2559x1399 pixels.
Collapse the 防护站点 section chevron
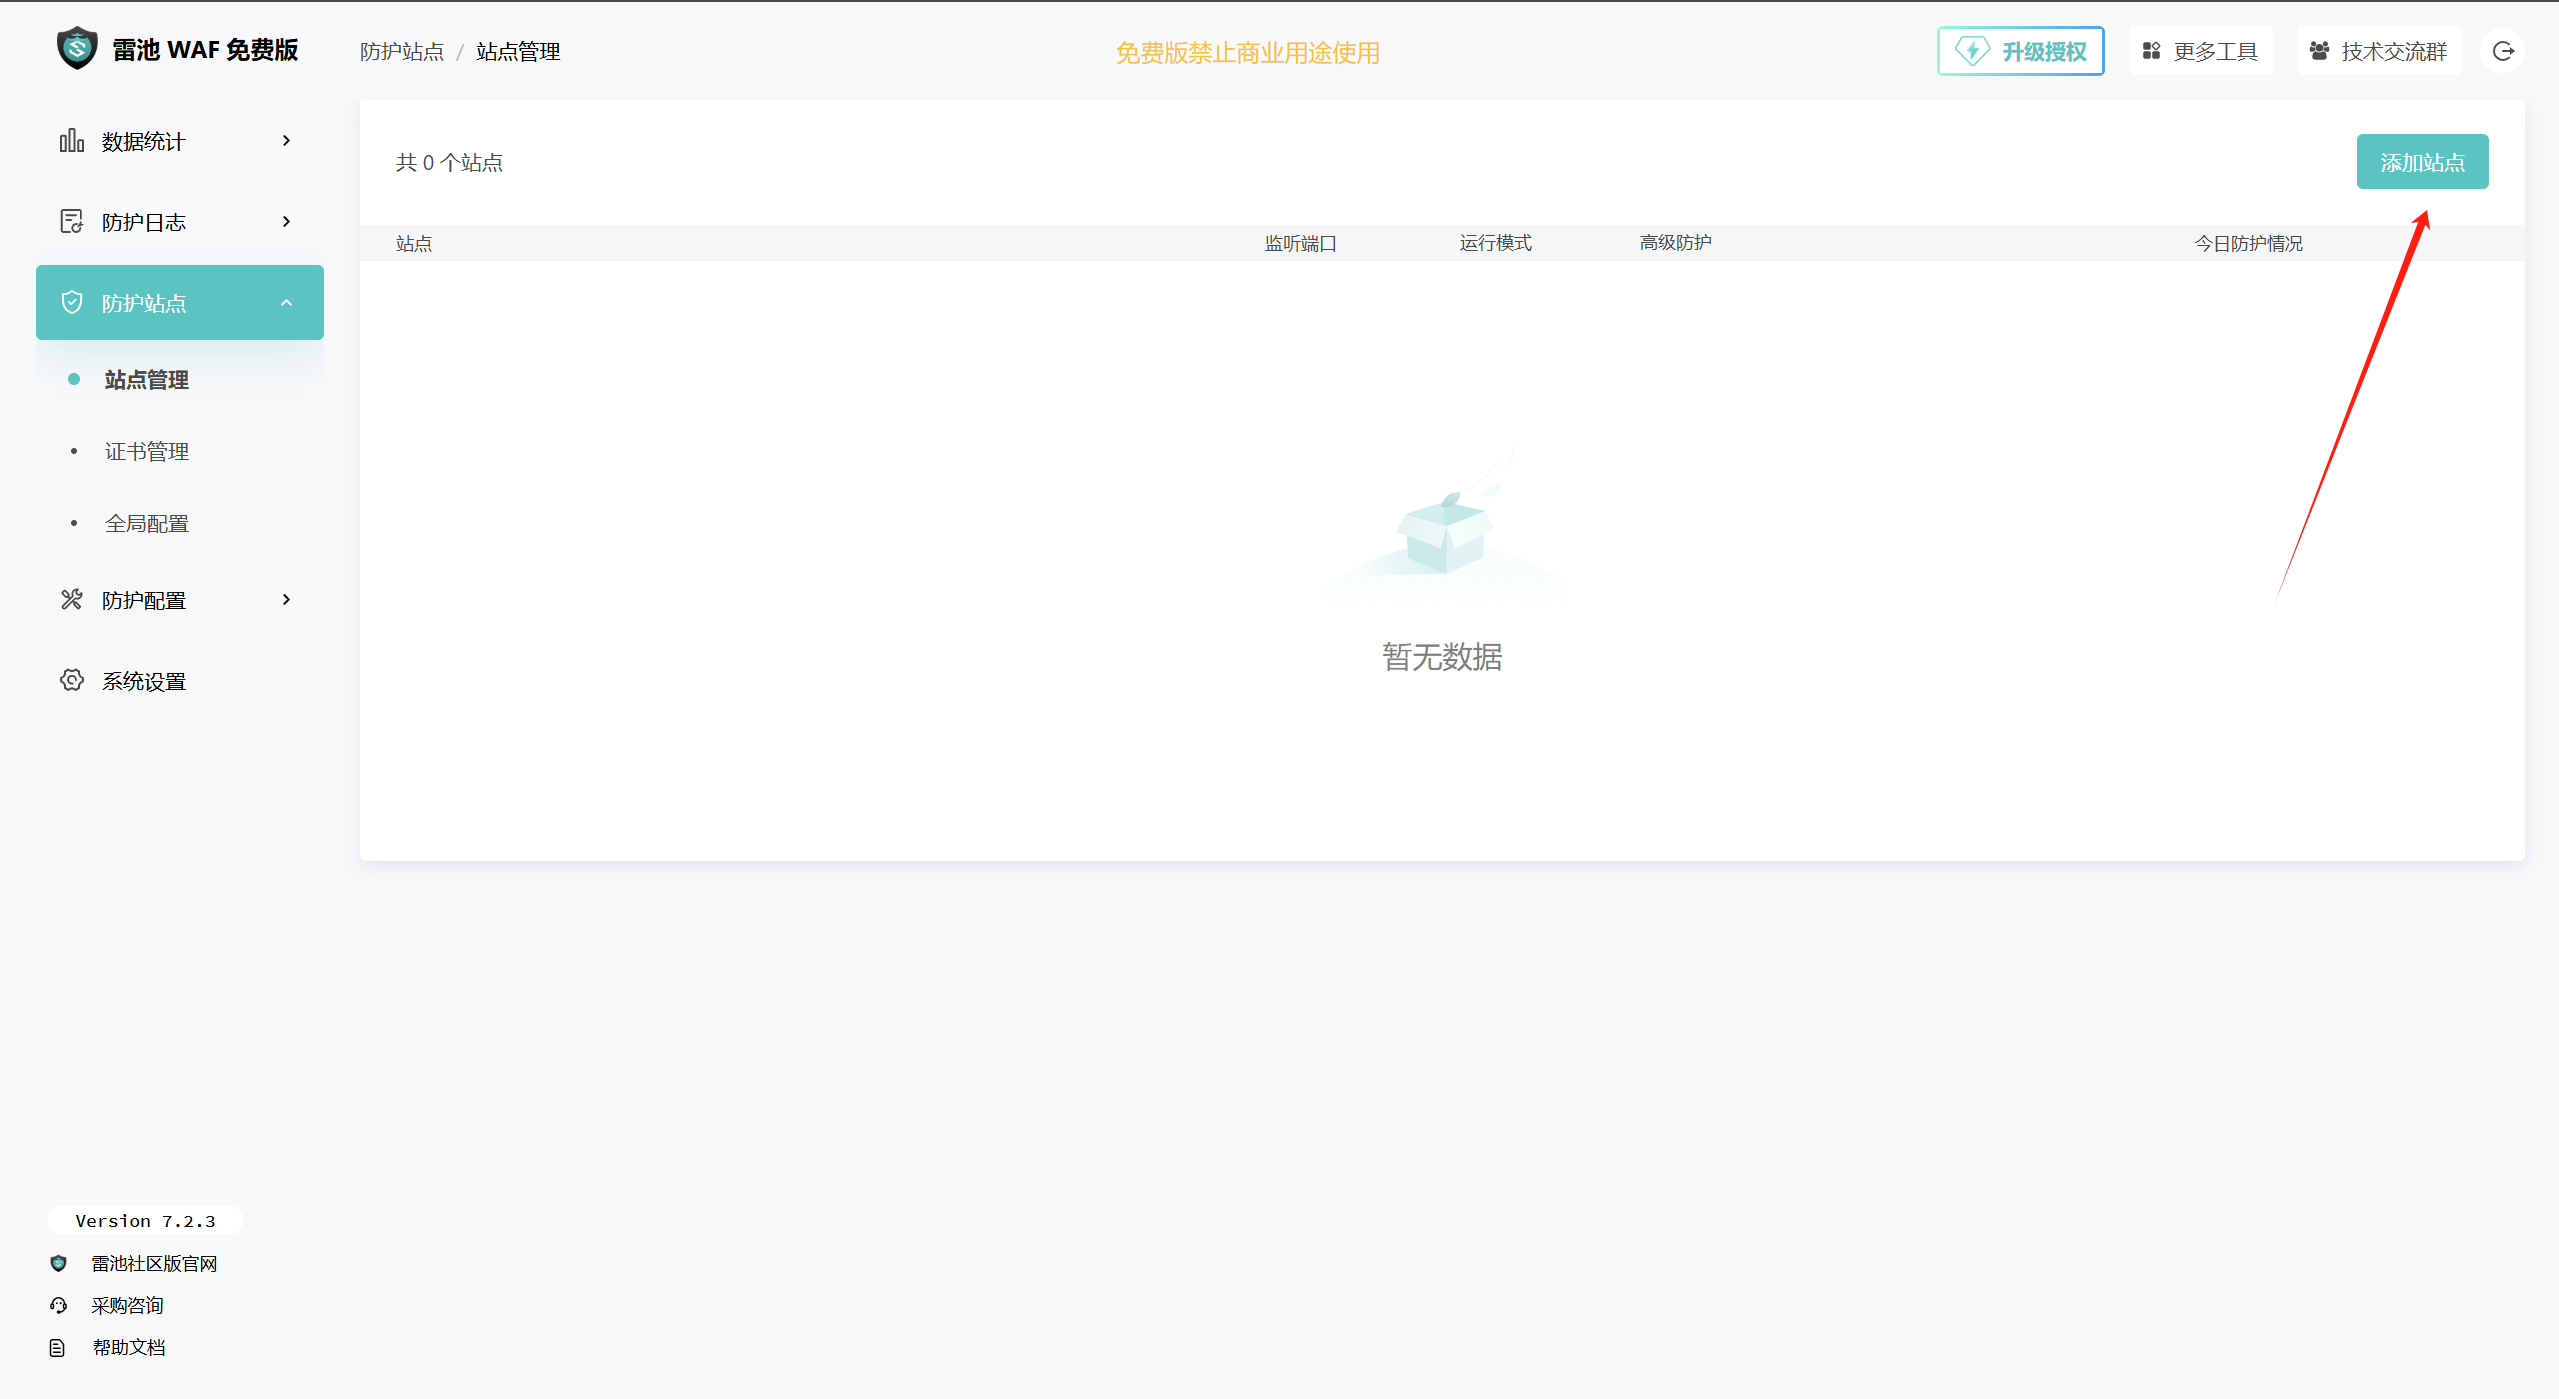point(287,303)
